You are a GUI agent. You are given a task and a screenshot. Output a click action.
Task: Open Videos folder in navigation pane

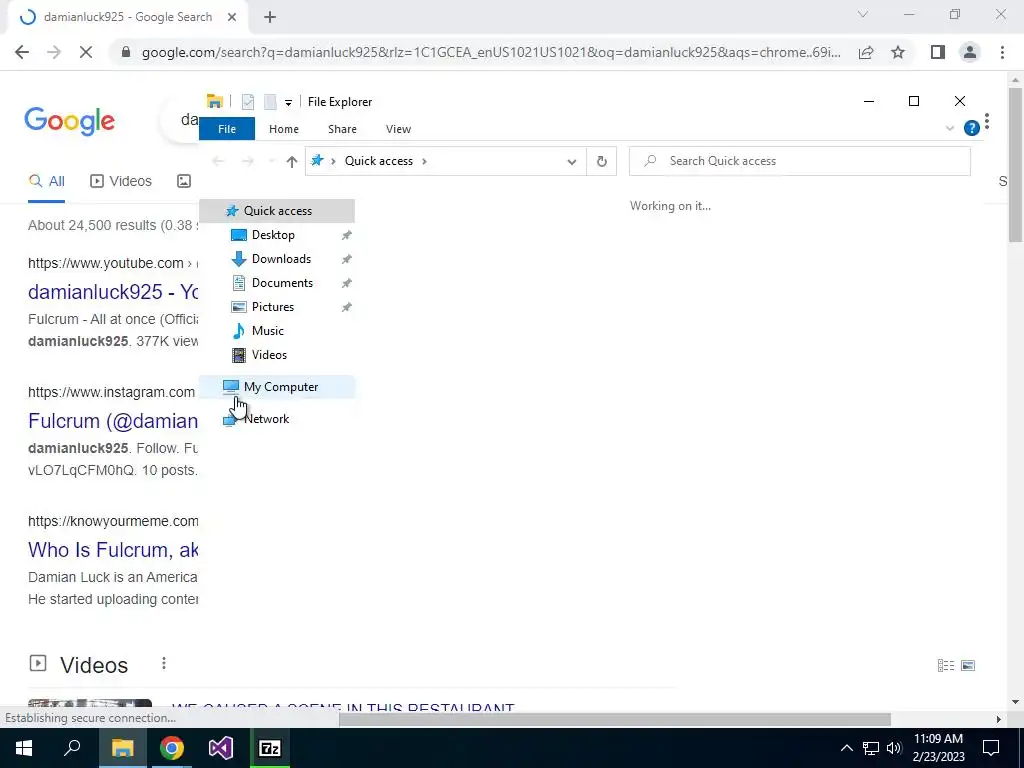point(269,355)
